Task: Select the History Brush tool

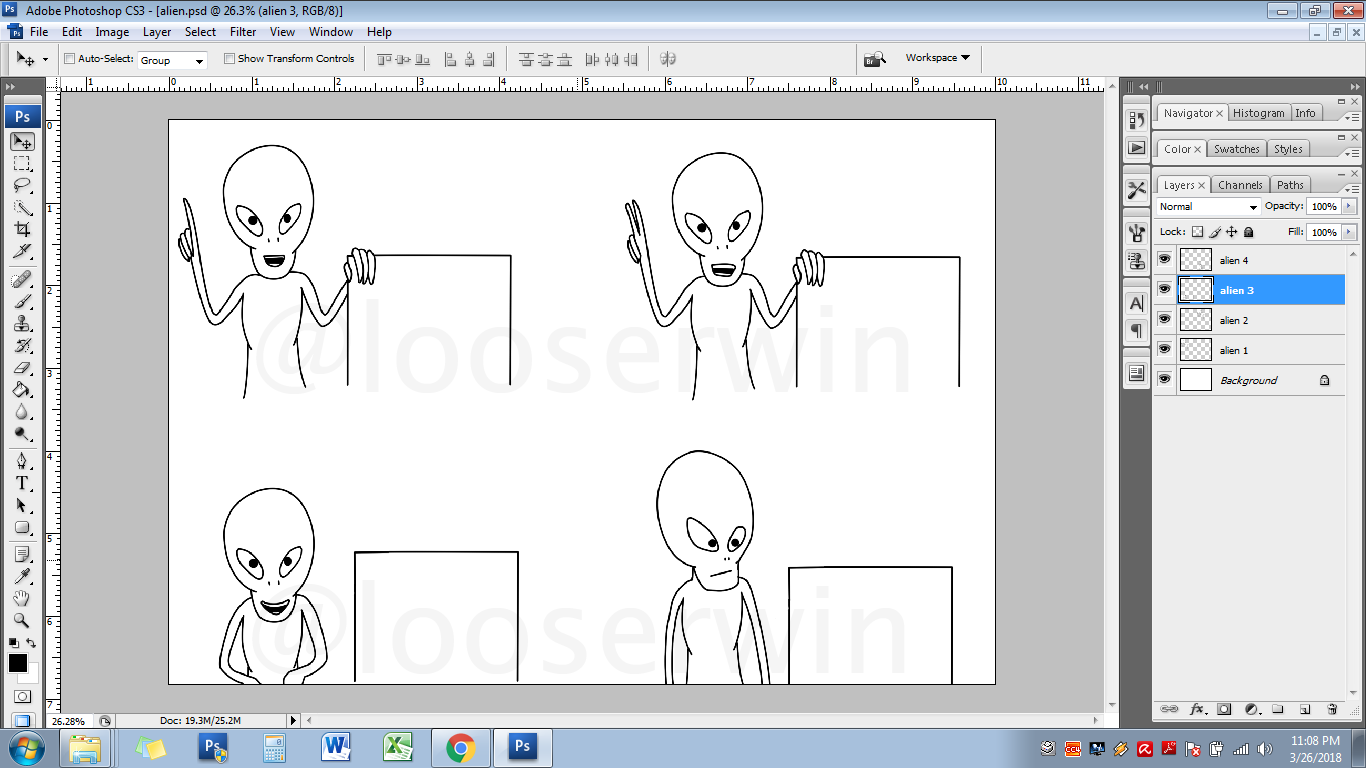Action: tap(22, 345)
